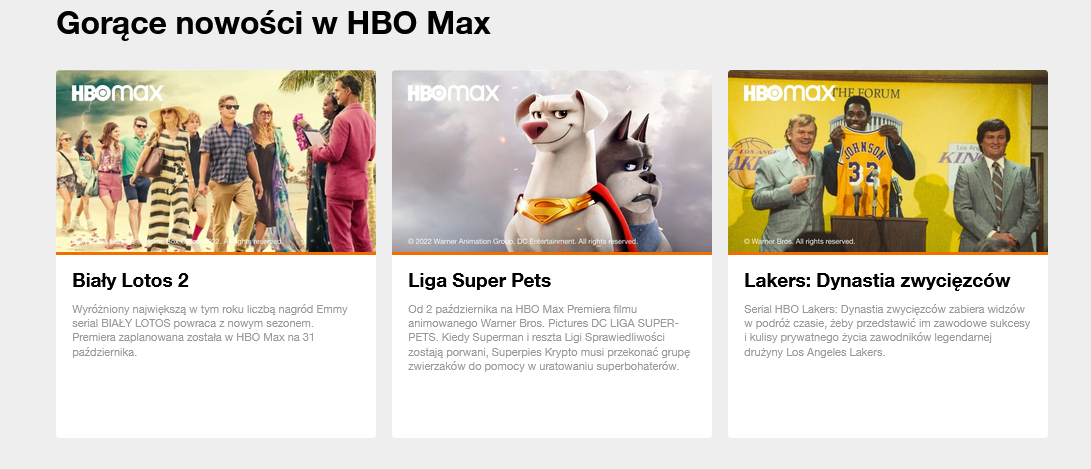1091x469 pixels.
Task: Click the Warner Bros. copyright caption on Lakers image
Action: 799,241
